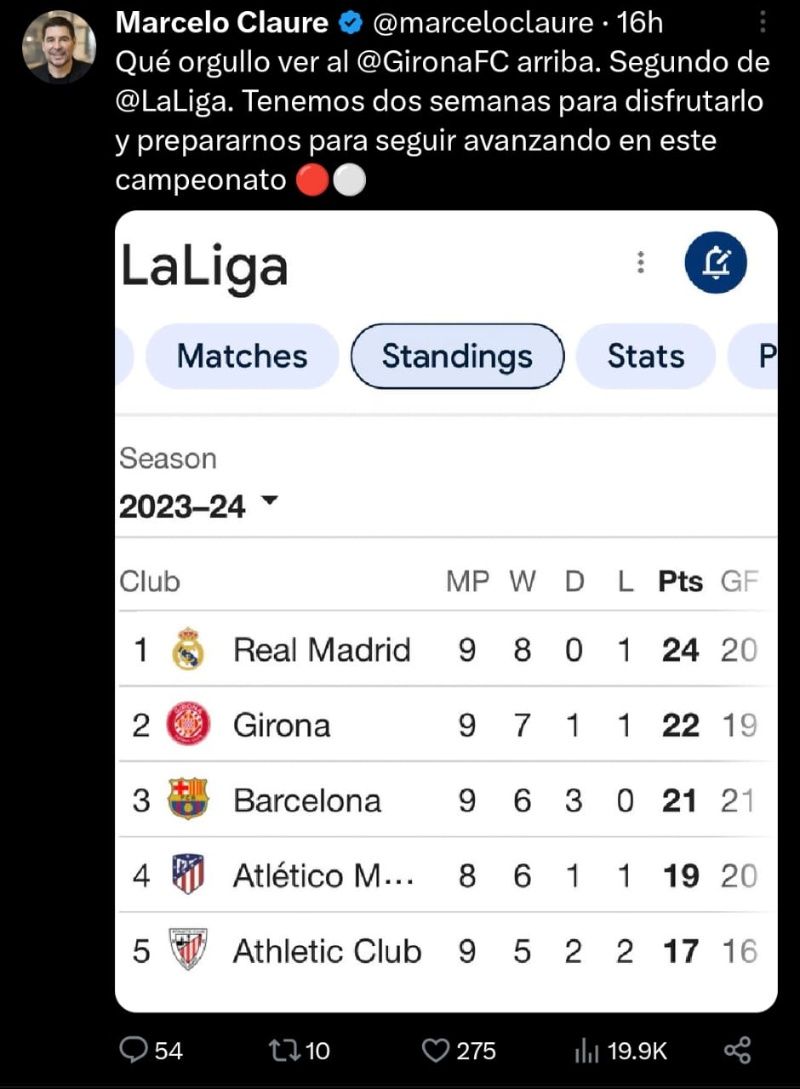The height and width of the screenshot is (1089, 800).
Task: Select the Real Madrid row
Action: tap(445, 650)
